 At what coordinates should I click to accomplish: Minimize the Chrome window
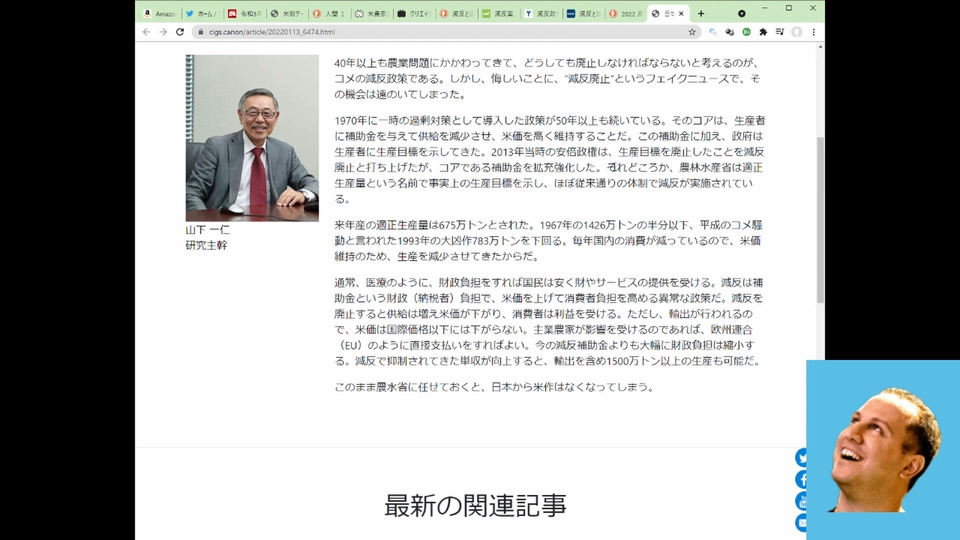765,8
